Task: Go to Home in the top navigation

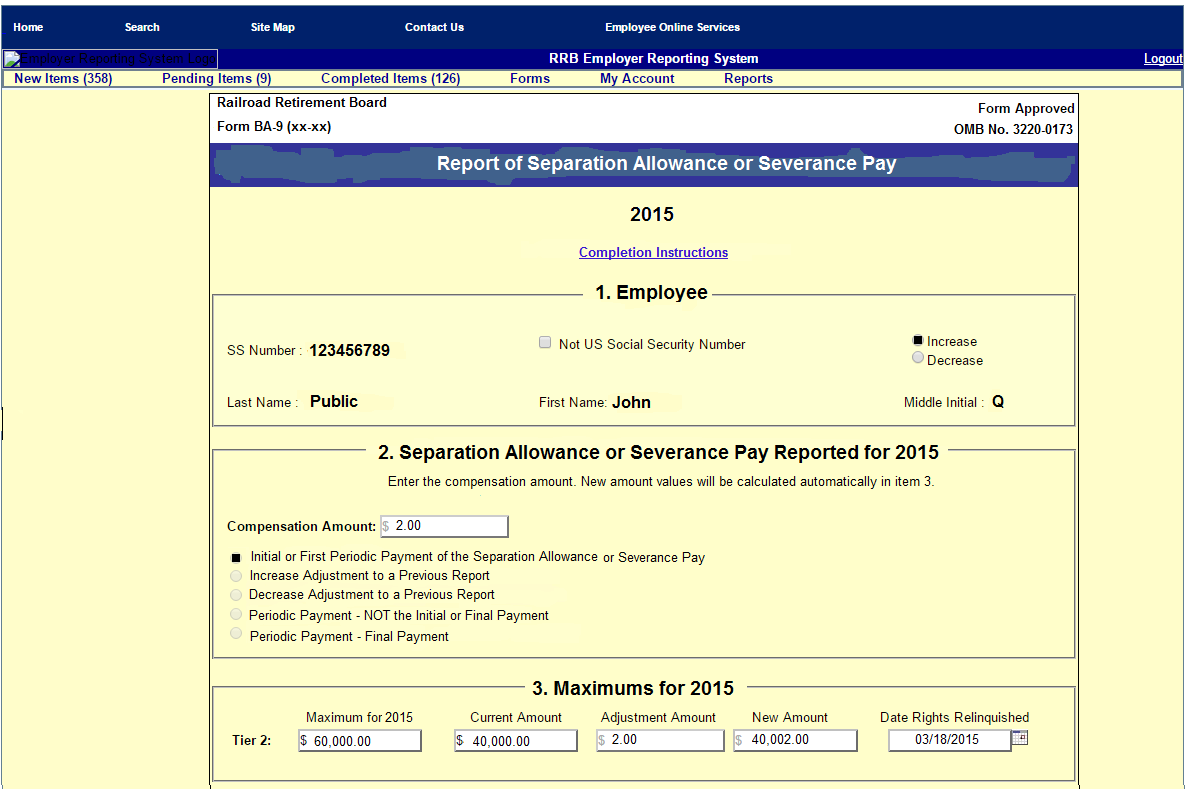Action: [x=28, y=27]
